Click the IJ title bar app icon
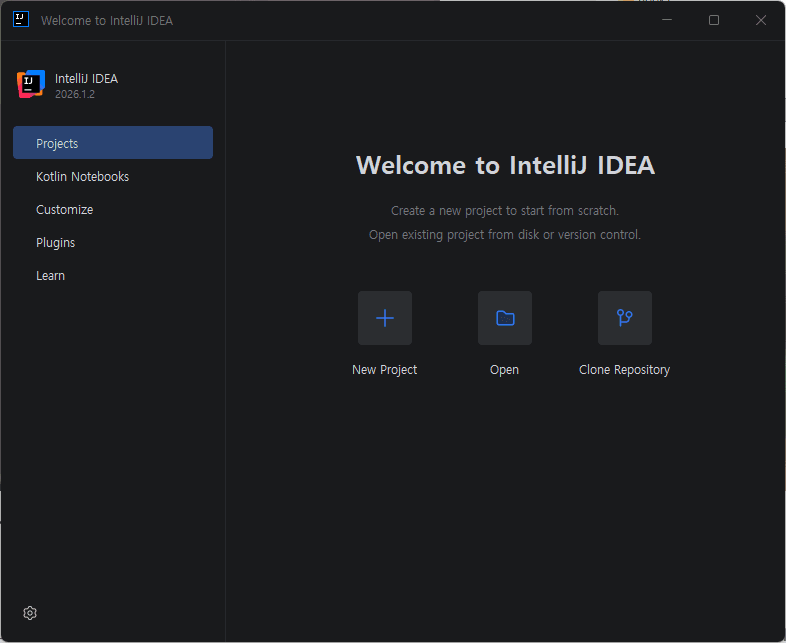This screenshot has height=643, width=786. [x=21, y=19]
